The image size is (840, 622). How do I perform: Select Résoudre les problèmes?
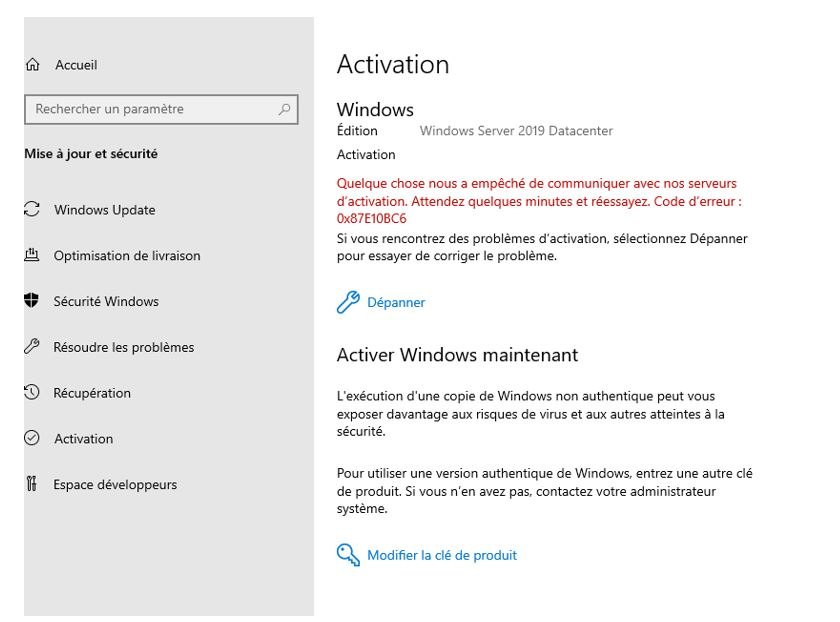click(124, 347)
